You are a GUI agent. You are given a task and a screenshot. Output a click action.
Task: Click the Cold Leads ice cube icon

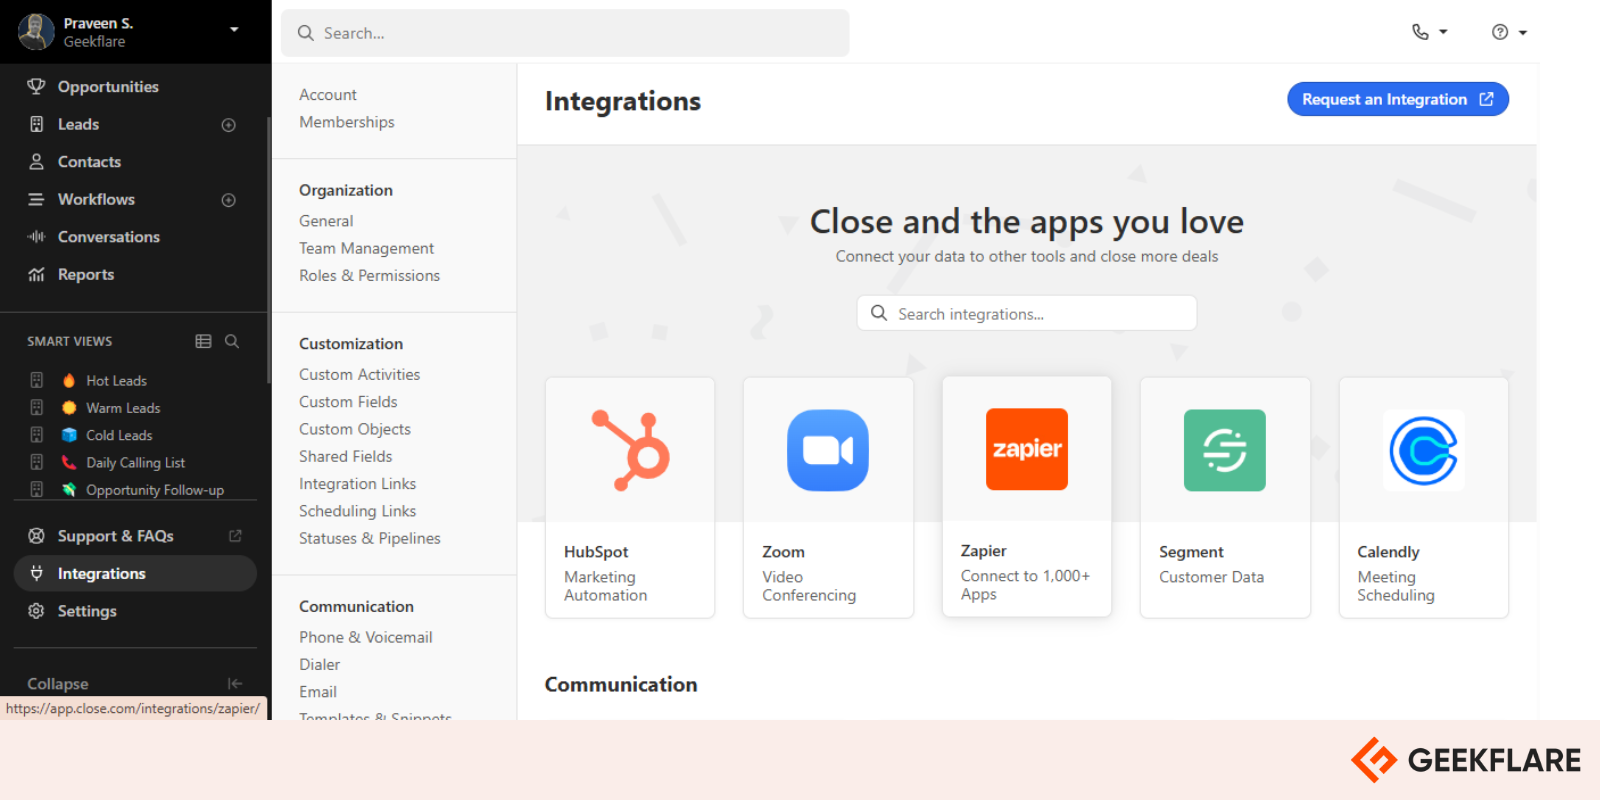(x=69, y=435)
